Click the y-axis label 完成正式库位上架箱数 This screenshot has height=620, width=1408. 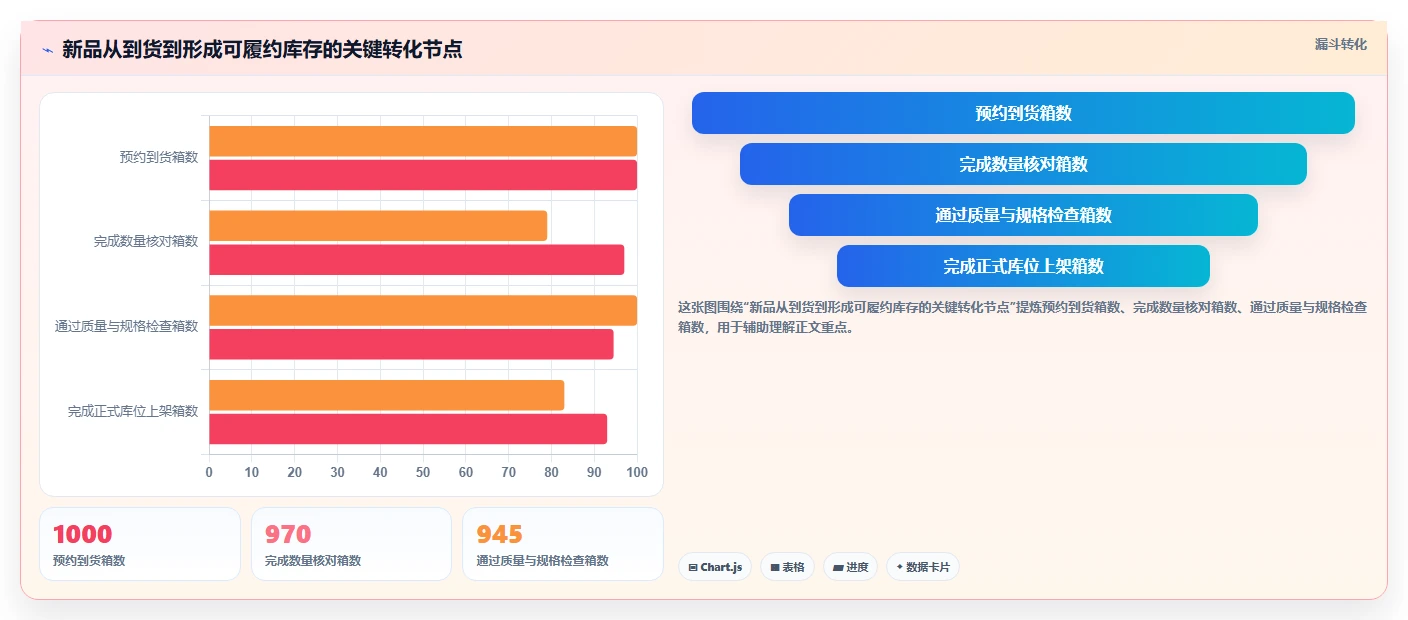pos(133,411)
